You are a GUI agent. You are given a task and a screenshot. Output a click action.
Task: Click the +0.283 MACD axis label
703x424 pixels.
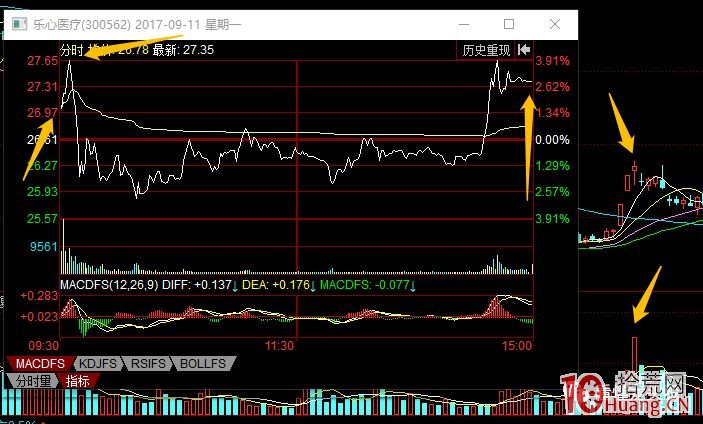click(39, 296)
